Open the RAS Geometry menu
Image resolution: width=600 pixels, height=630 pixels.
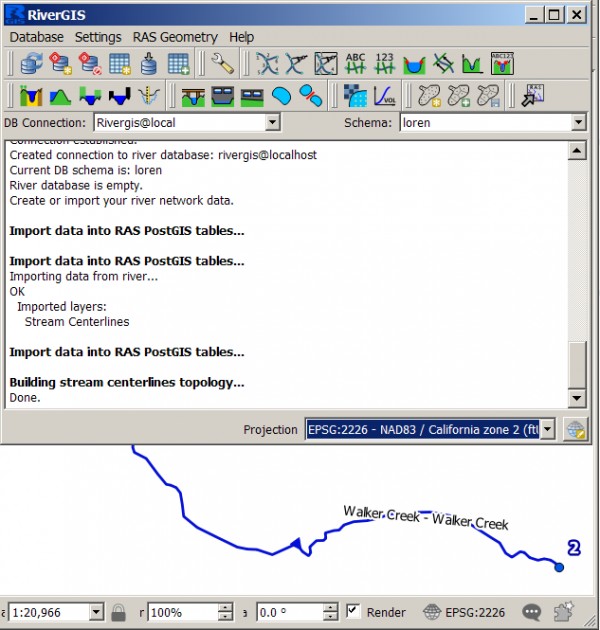point(175,37)
